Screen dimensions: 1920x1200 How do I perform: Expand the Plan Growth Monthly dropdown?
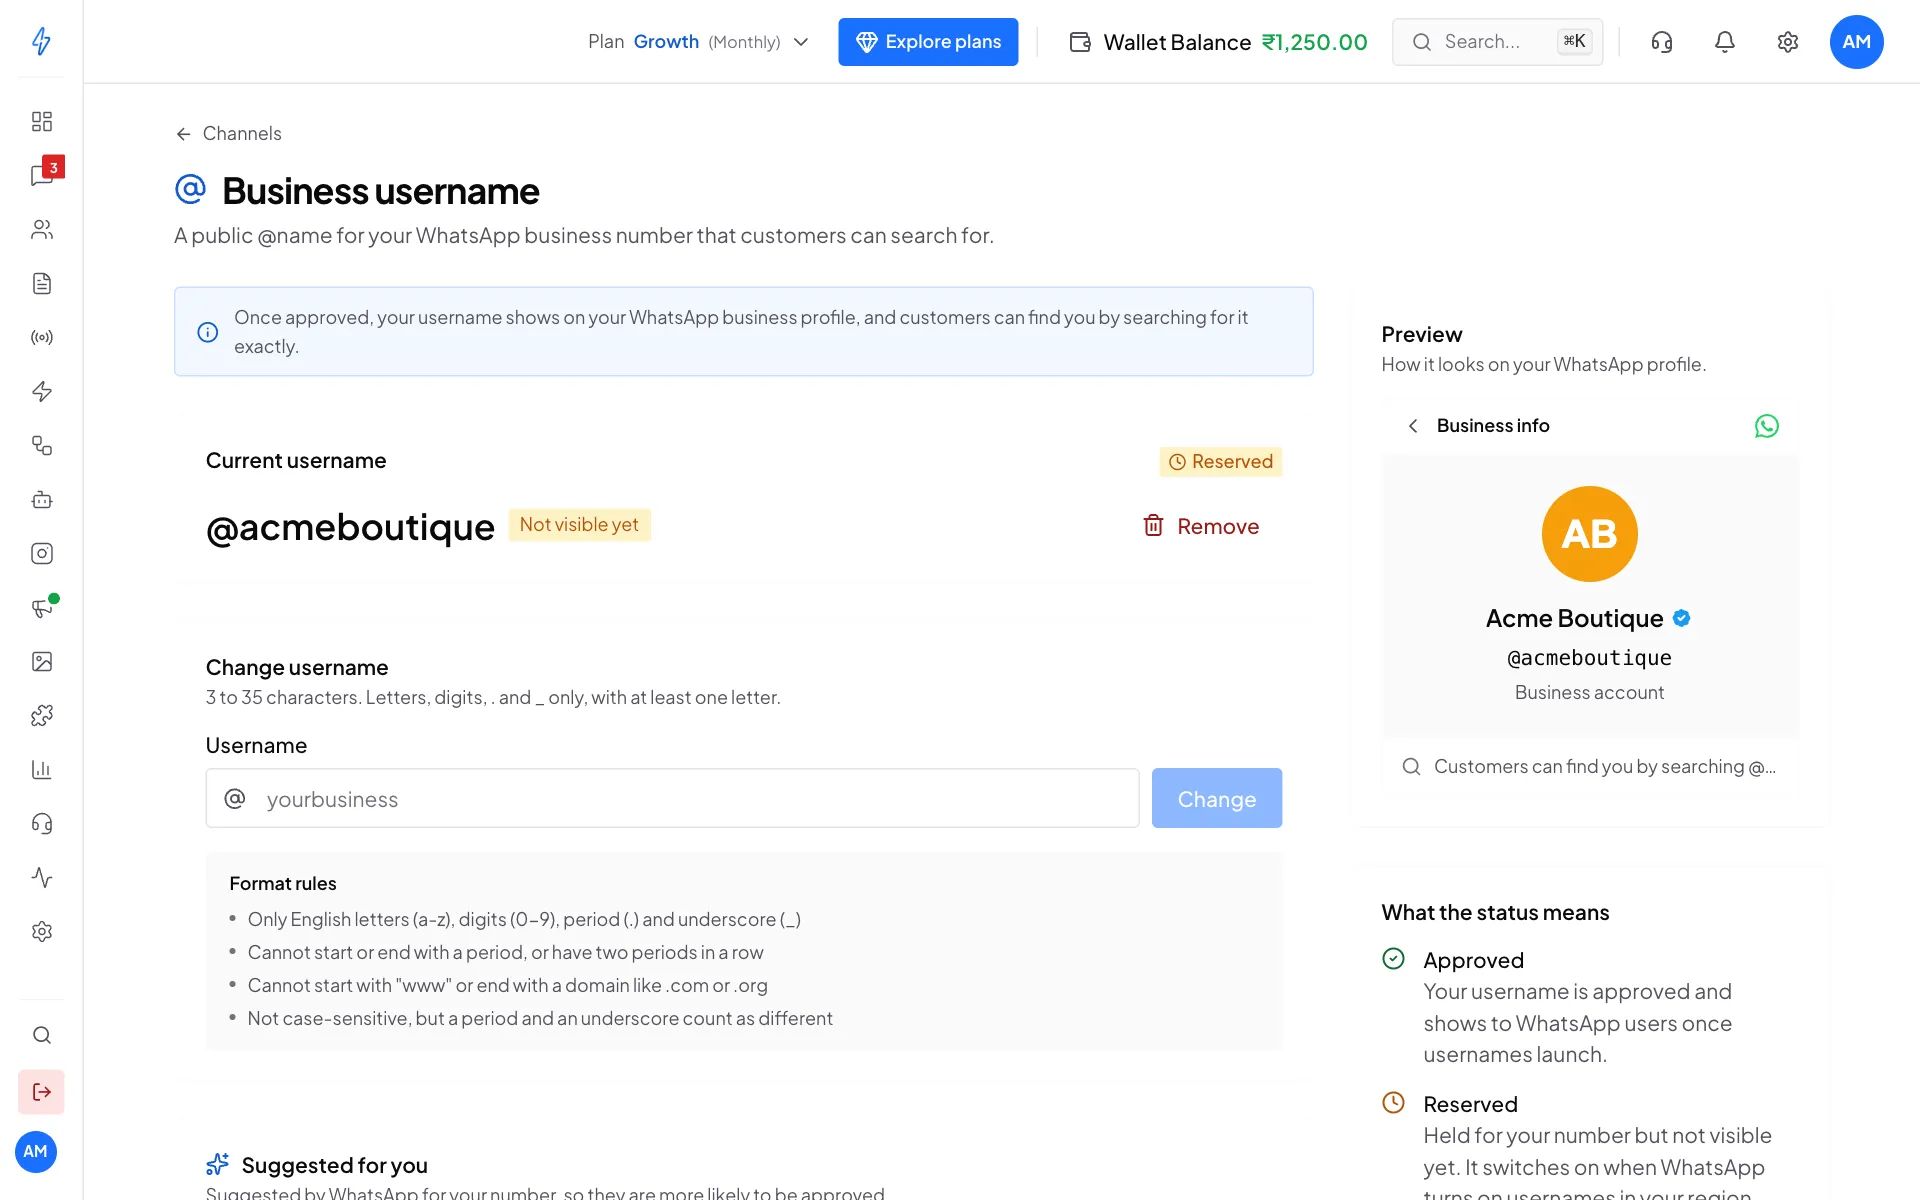[698, 42]
